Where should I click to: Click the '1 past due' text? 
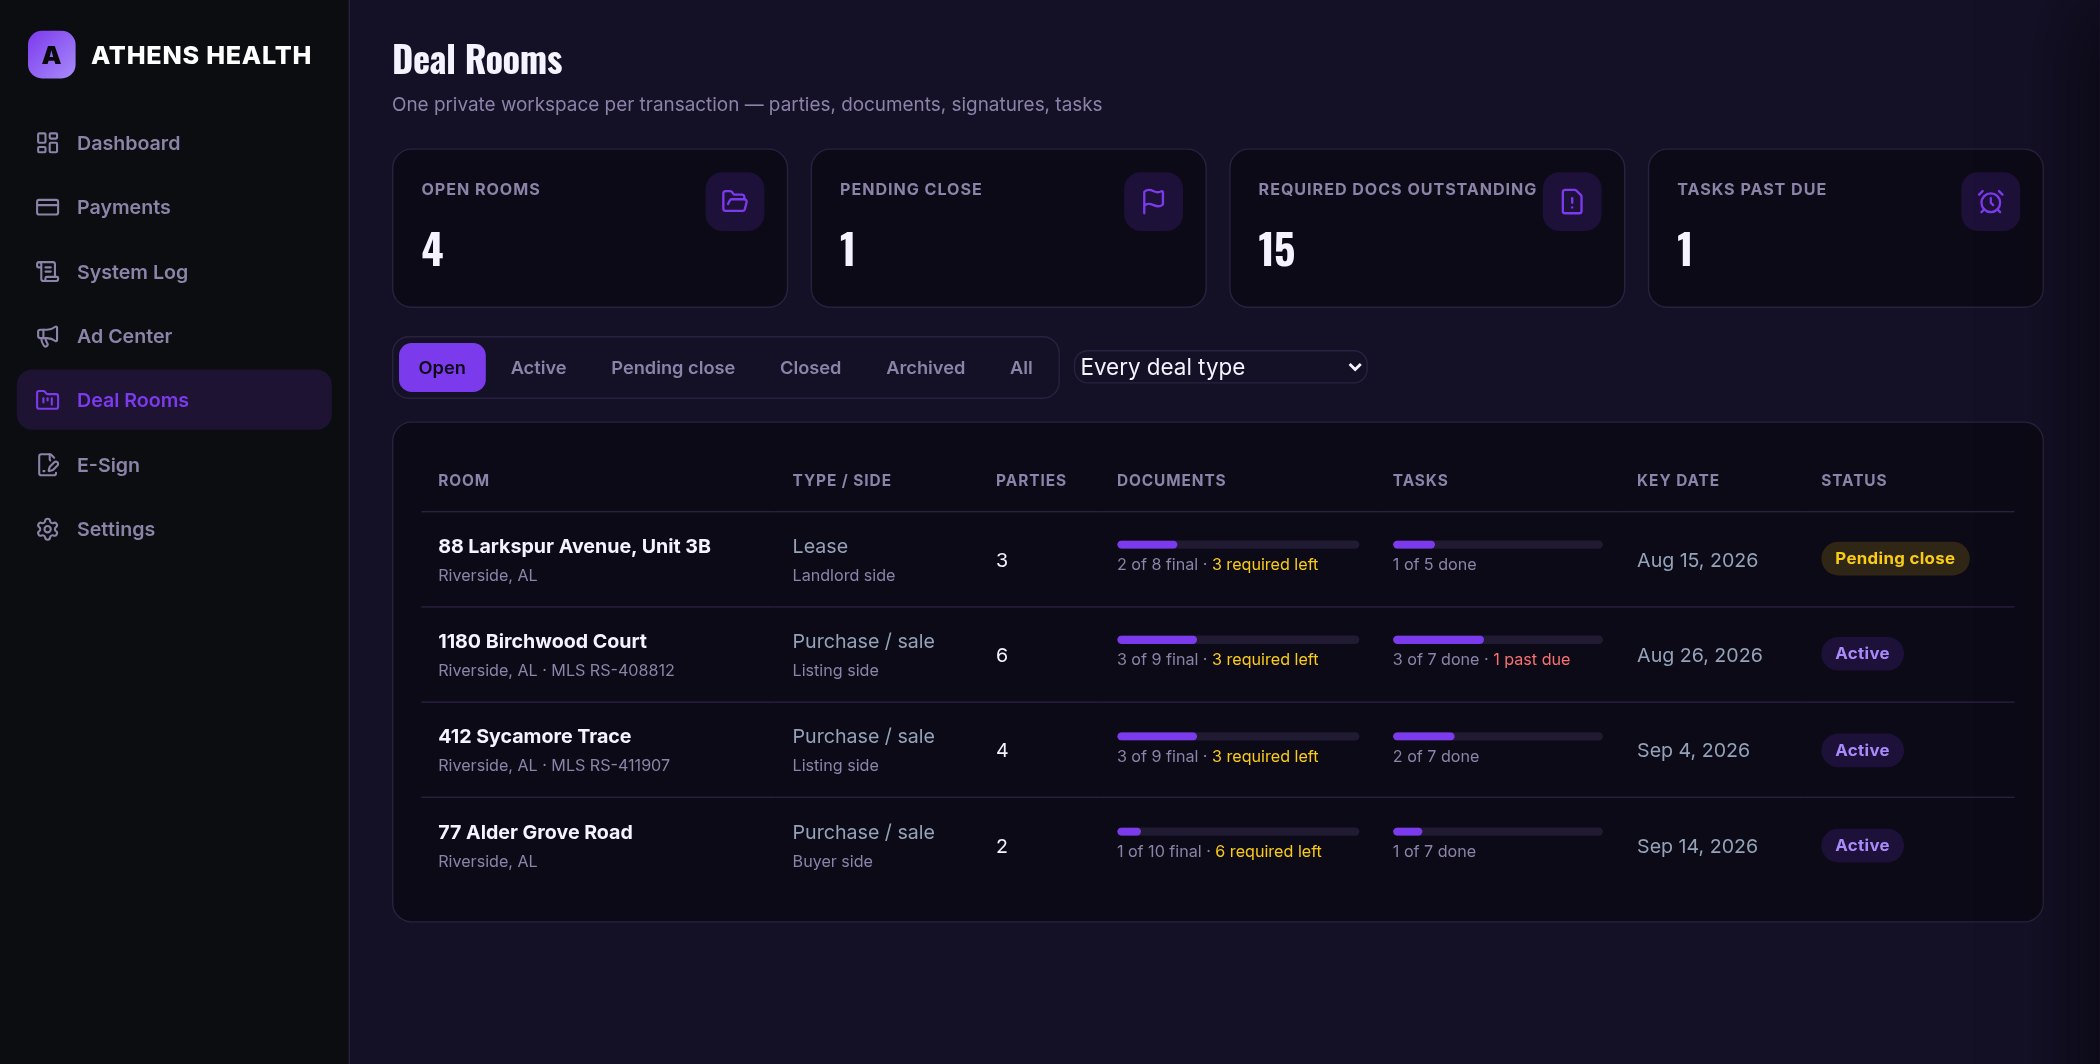1531,659
